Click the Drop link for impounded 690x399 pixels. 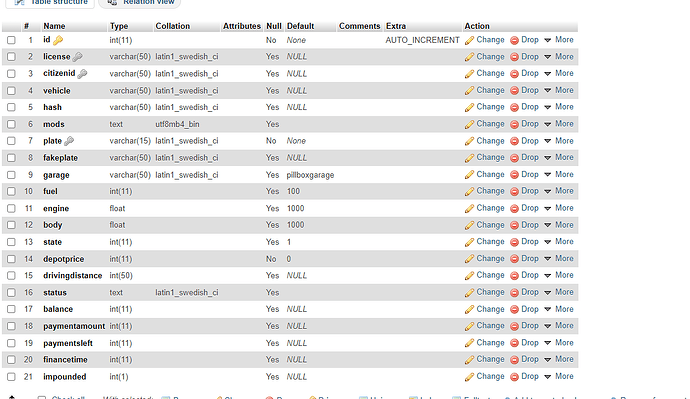(530, 377)
